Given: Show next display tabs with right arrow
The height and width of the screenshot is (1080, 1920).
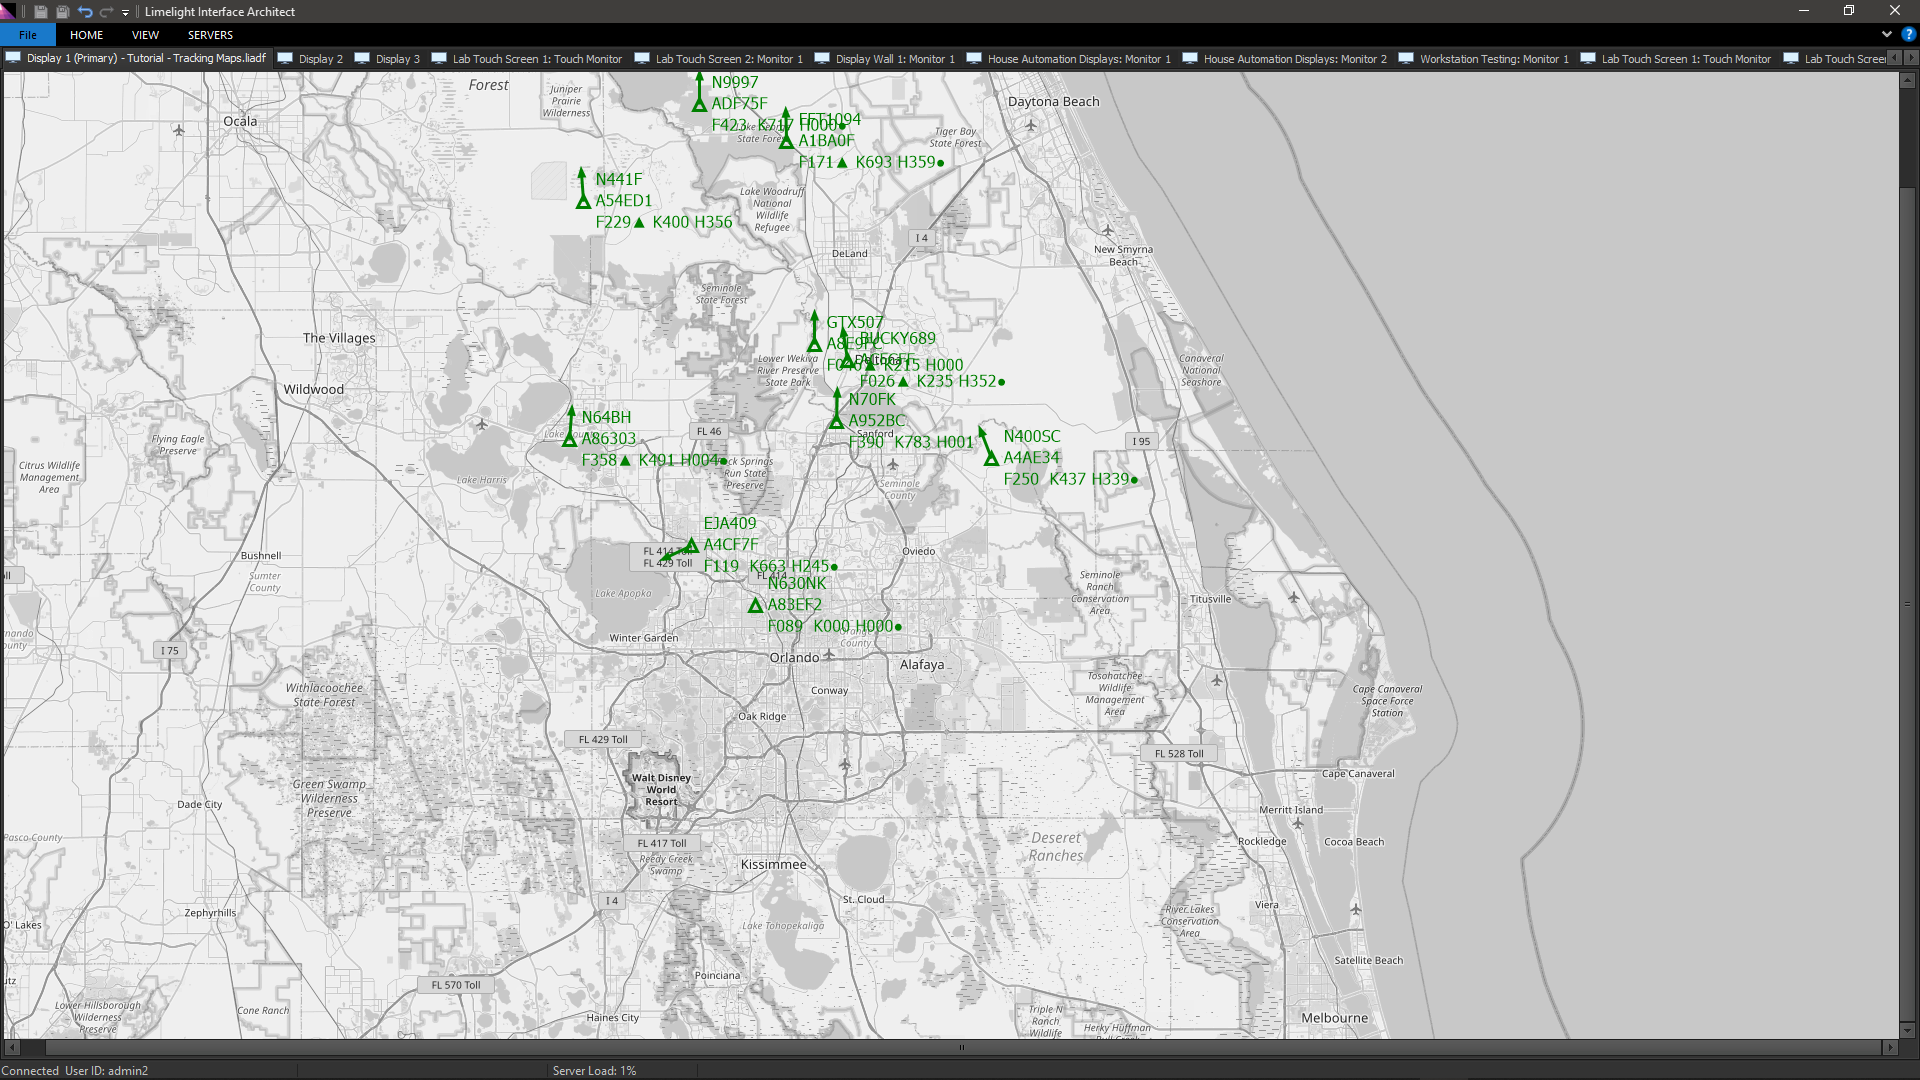Looking at the screenshot, I should [1911, 58].
